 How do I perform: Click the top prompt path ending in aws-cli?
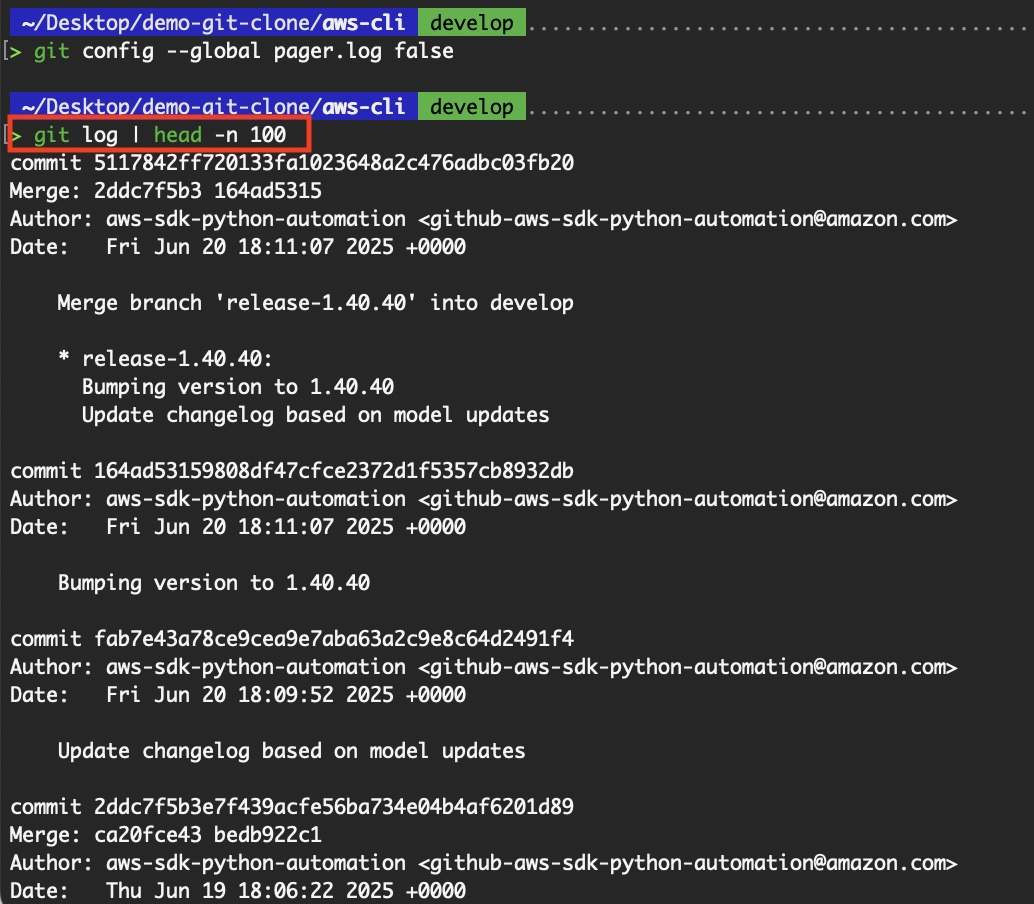tap(213, 22)
